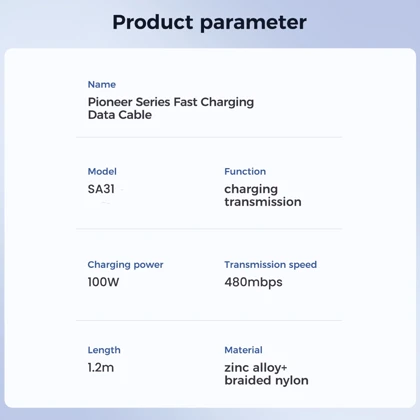Viewport: 420px width, 420px height.
Task: Click the SA31 model value
Action: click(101, 189)
